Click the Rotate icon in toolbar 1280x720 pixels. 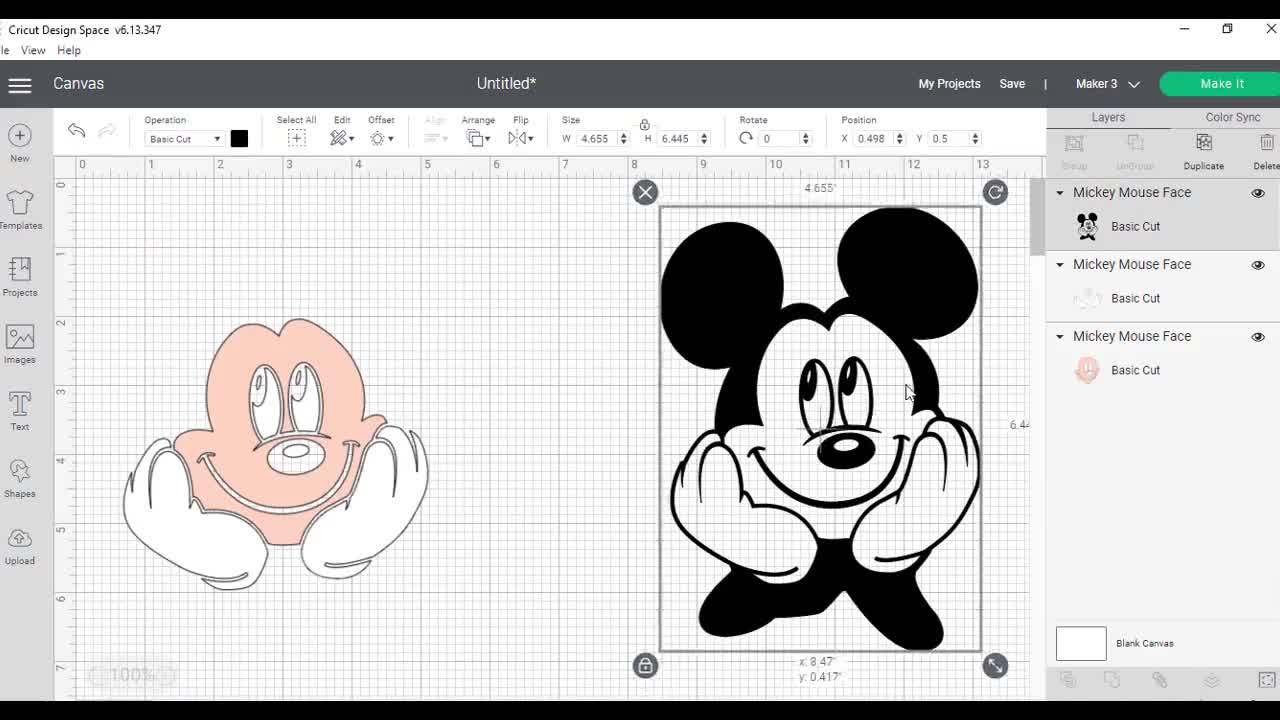(x=746, y=138)
